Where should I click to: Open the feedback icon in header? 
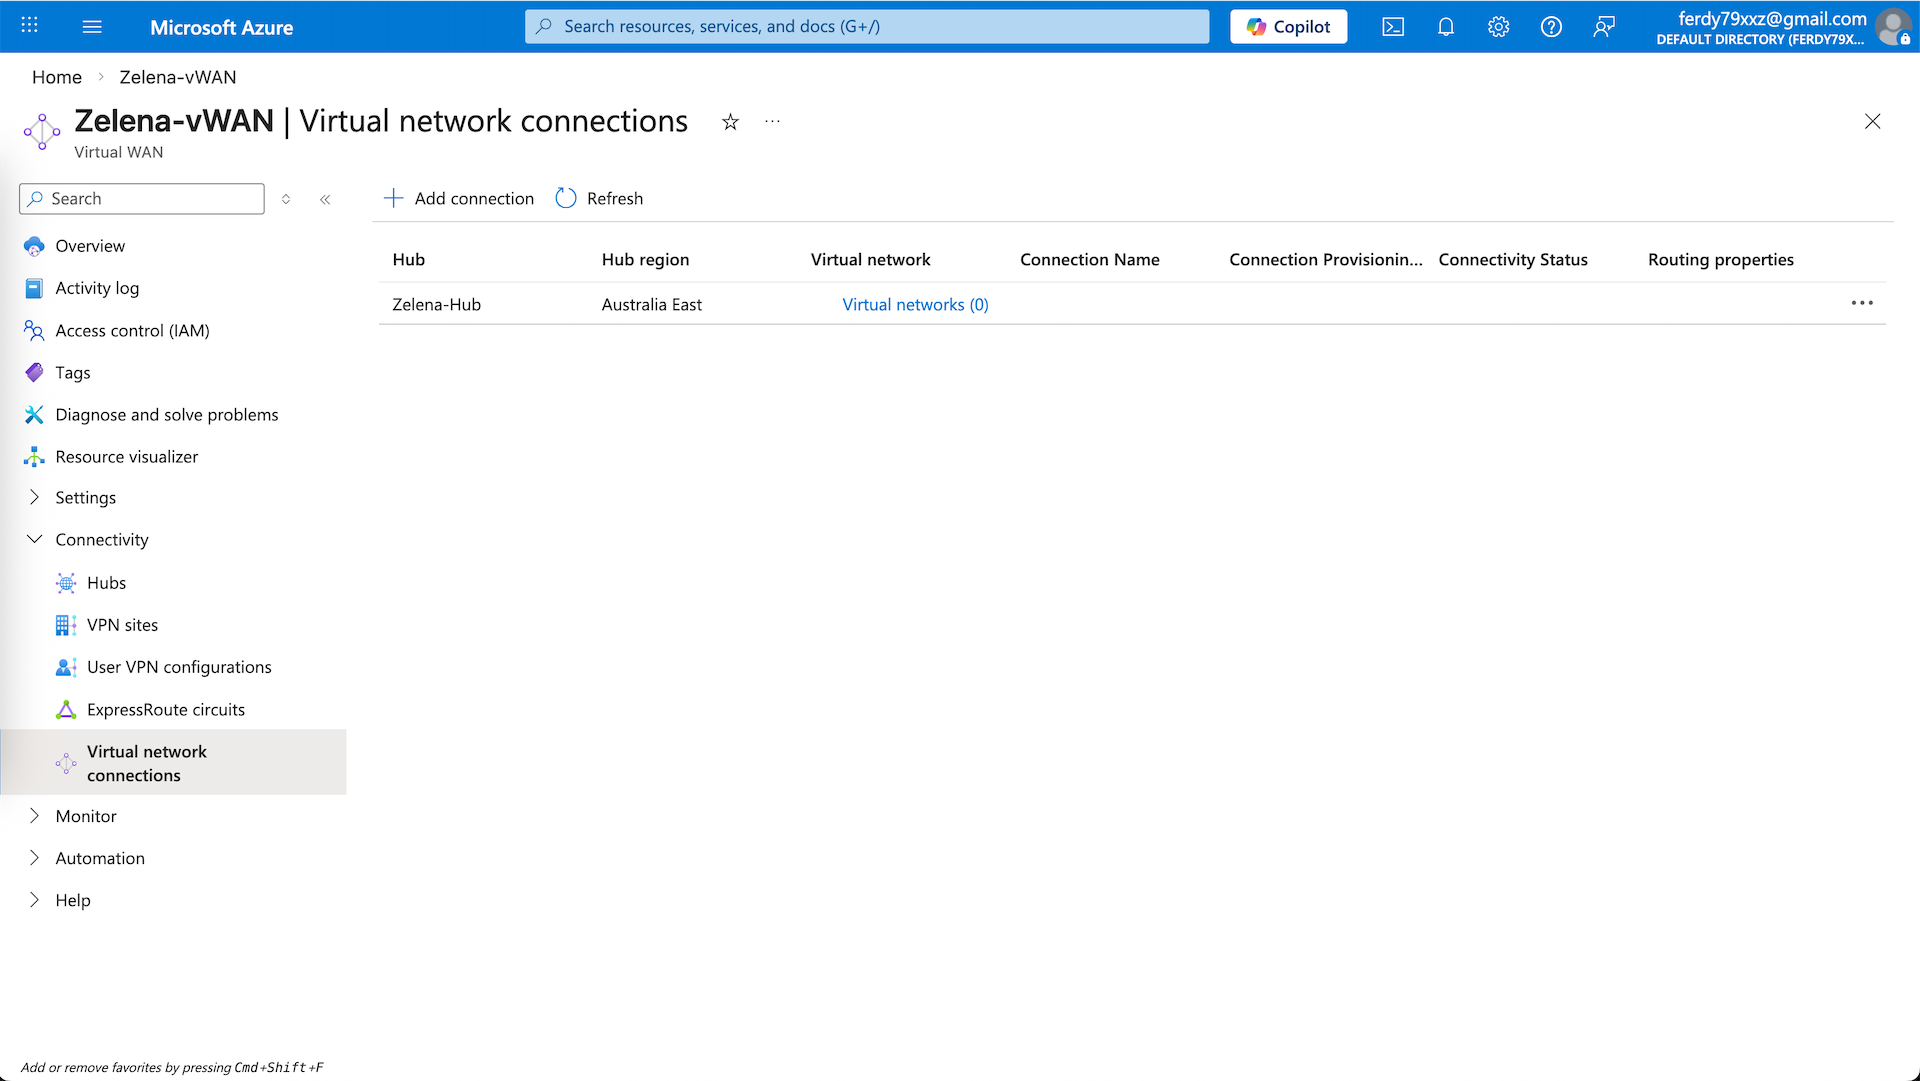click(x=1604, y=27)
